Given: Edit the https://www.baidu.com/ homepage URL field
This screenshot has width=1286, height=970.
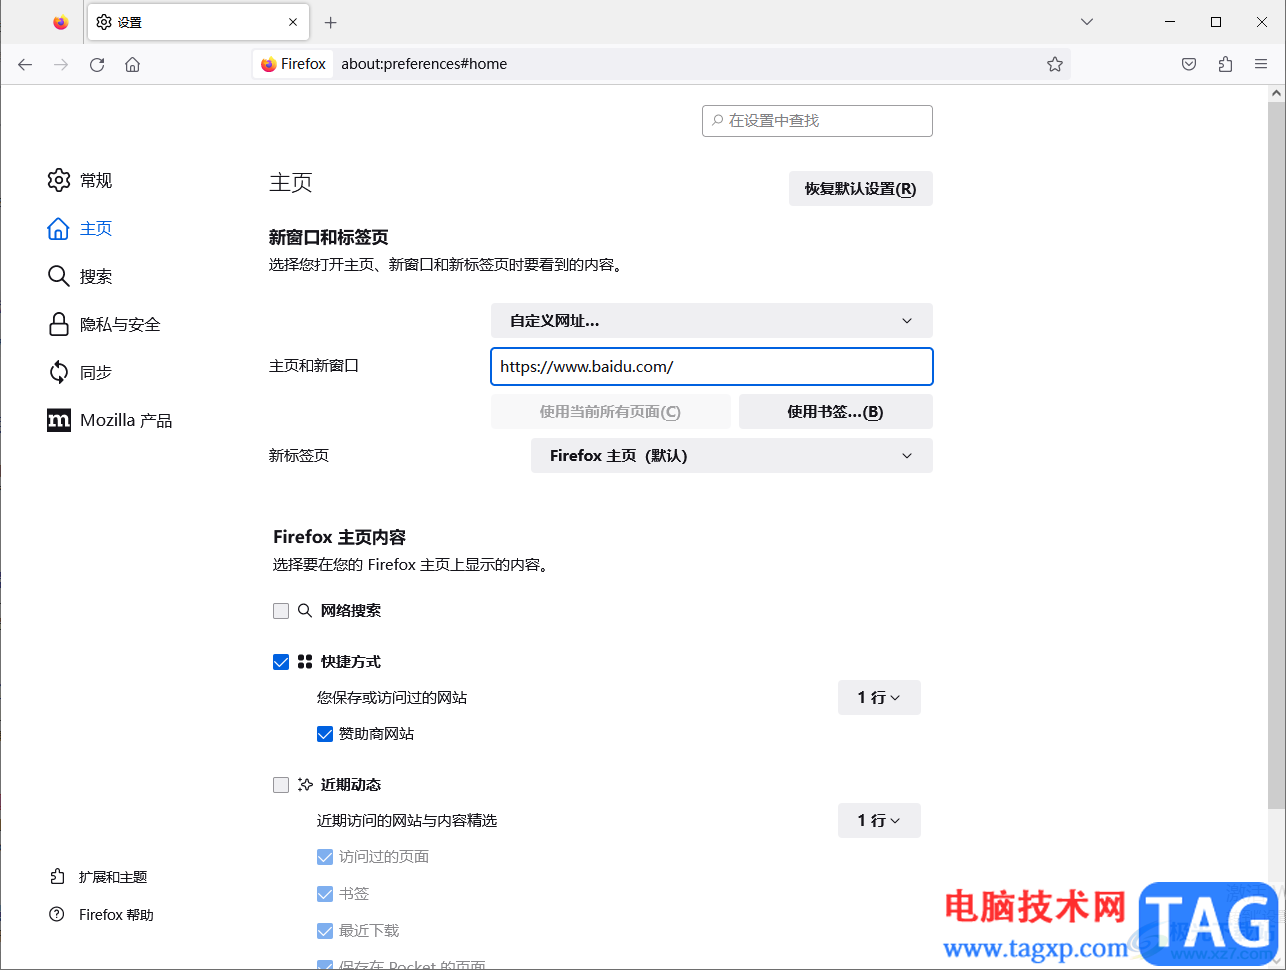Looking at the screenshot, I should (712, 367).
